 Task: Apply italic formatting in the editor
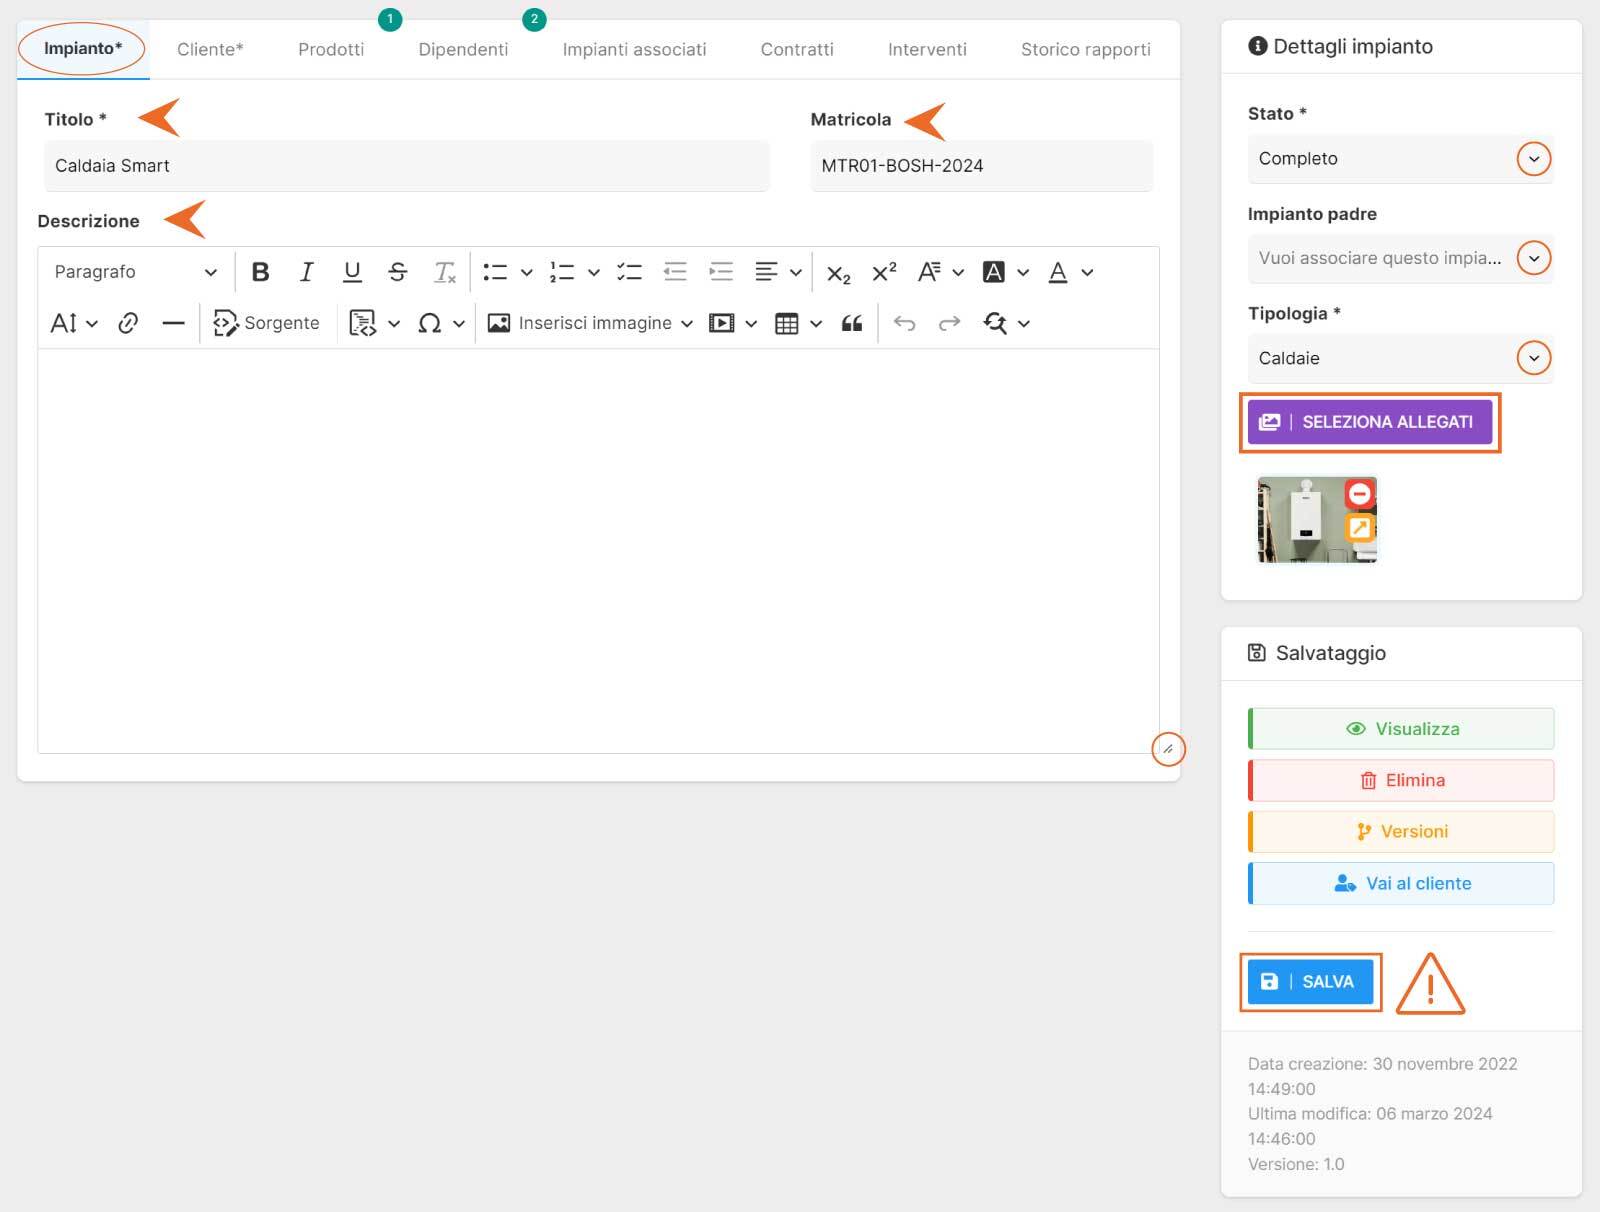click(306, 272)
